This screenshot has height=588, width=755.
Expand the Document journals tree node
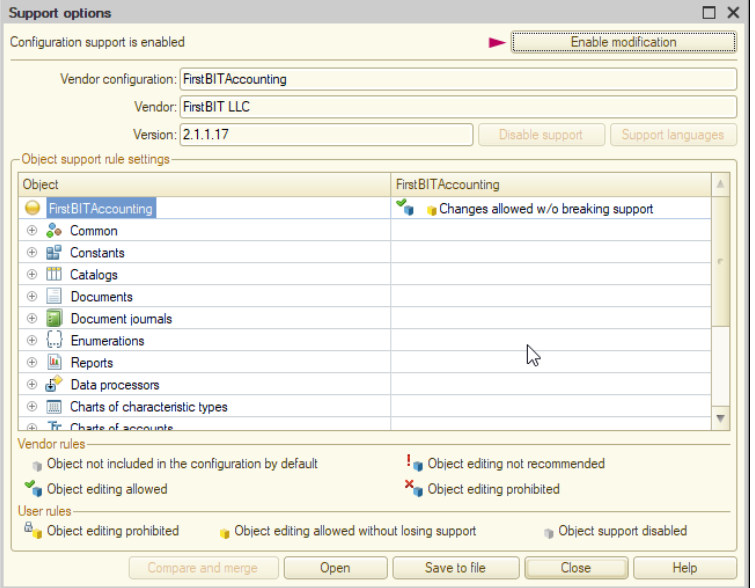click(32, 318)
